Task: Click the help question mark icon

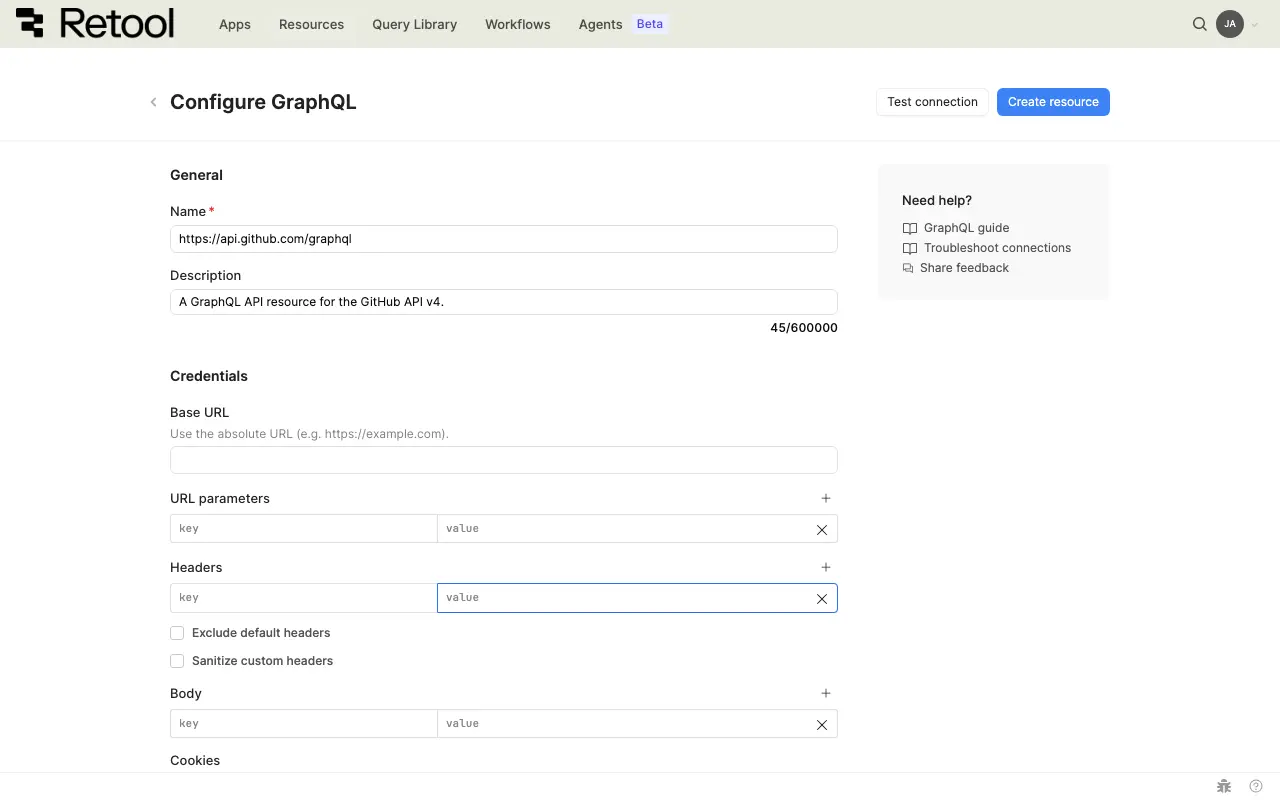Action: 1256,786
